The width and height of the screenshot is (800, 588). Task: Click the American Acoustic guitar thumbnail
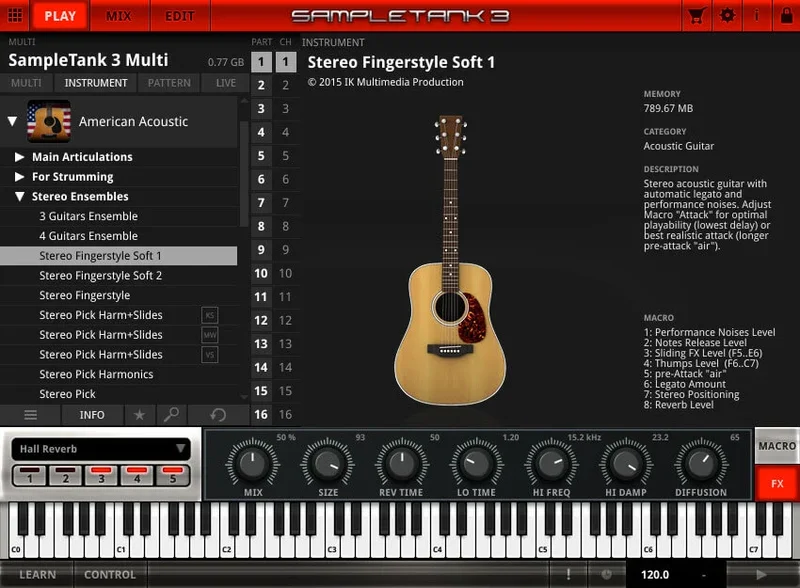49,121
